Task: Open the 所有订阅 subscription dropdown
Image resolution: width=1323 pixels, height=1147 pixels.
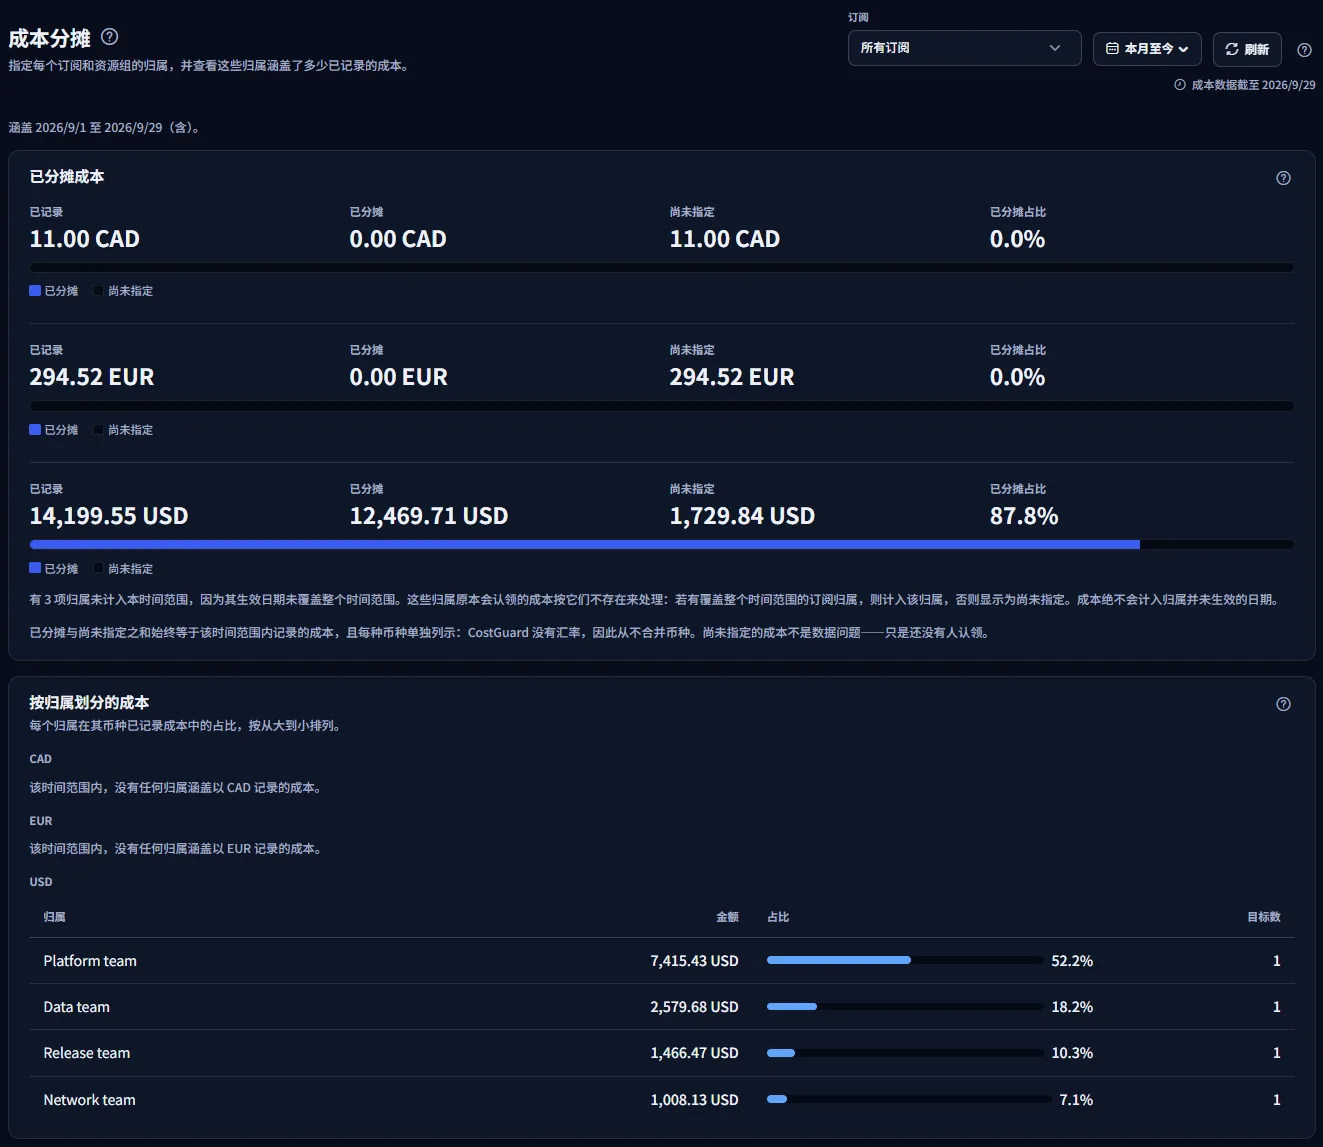Action: point(964,48)
